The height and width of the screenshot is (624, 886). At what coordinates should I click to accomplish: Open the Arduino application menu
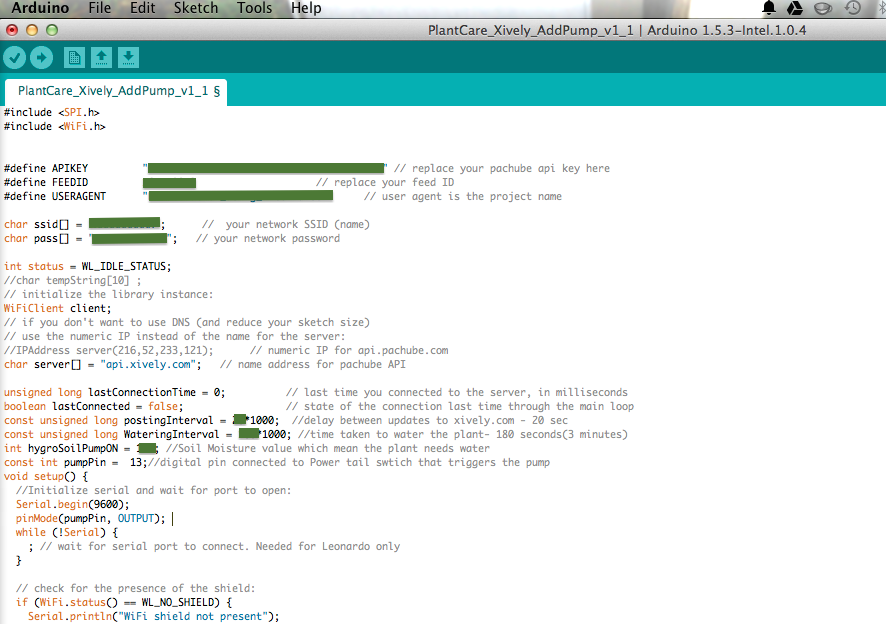40,8
